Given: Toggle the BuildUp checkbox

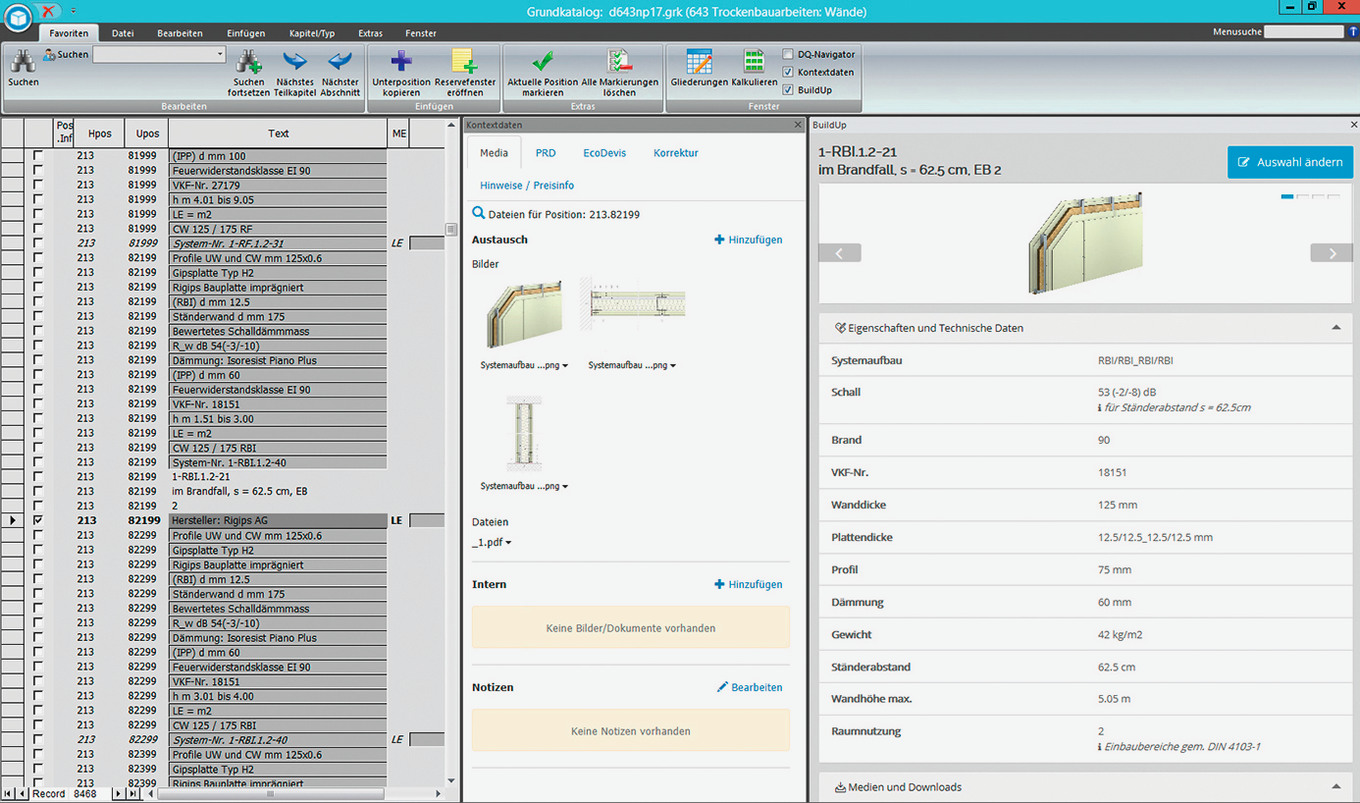Looking at the screenshot, I should (788, 90).
